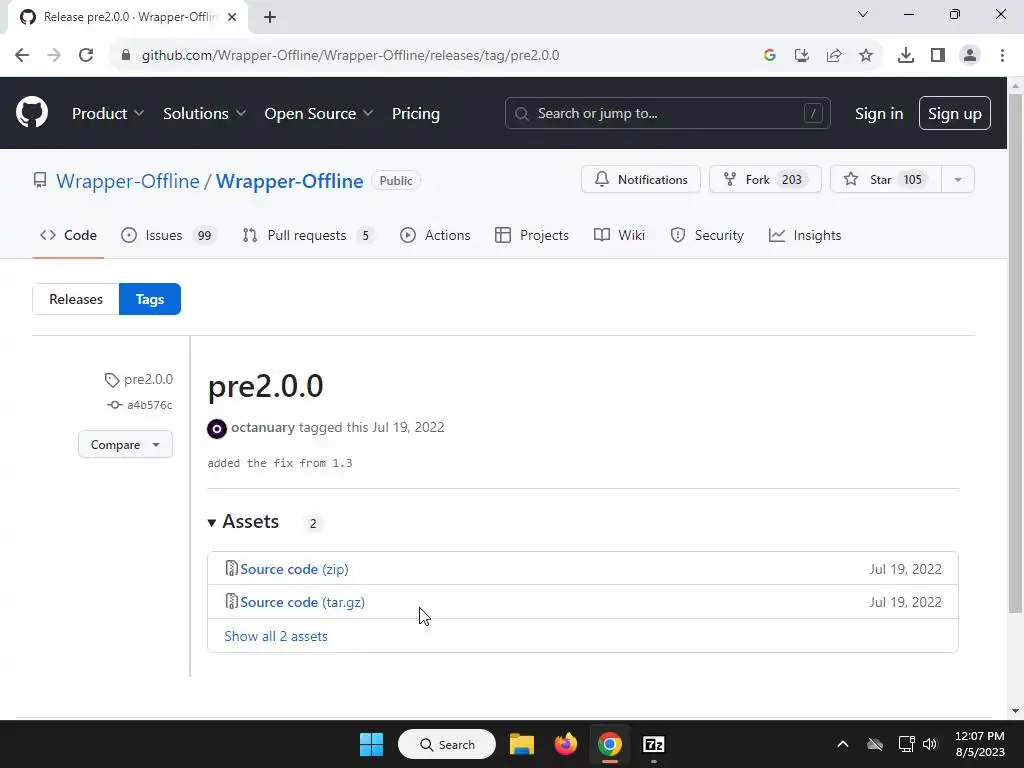The width and height of the screenshot is (1024, 768).
Task: Open the Wrapper-Offline repository name link
Action: coord(289,181)
